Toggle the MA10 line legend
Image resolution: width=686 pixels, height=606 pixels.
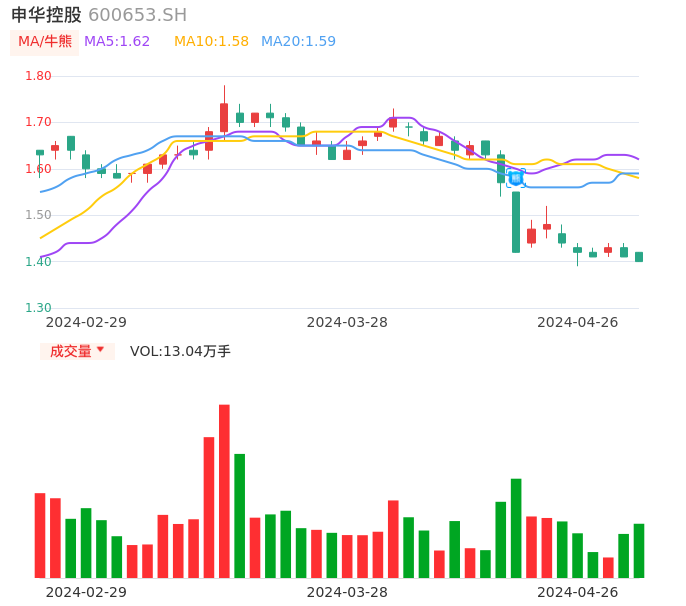[211, 42]
